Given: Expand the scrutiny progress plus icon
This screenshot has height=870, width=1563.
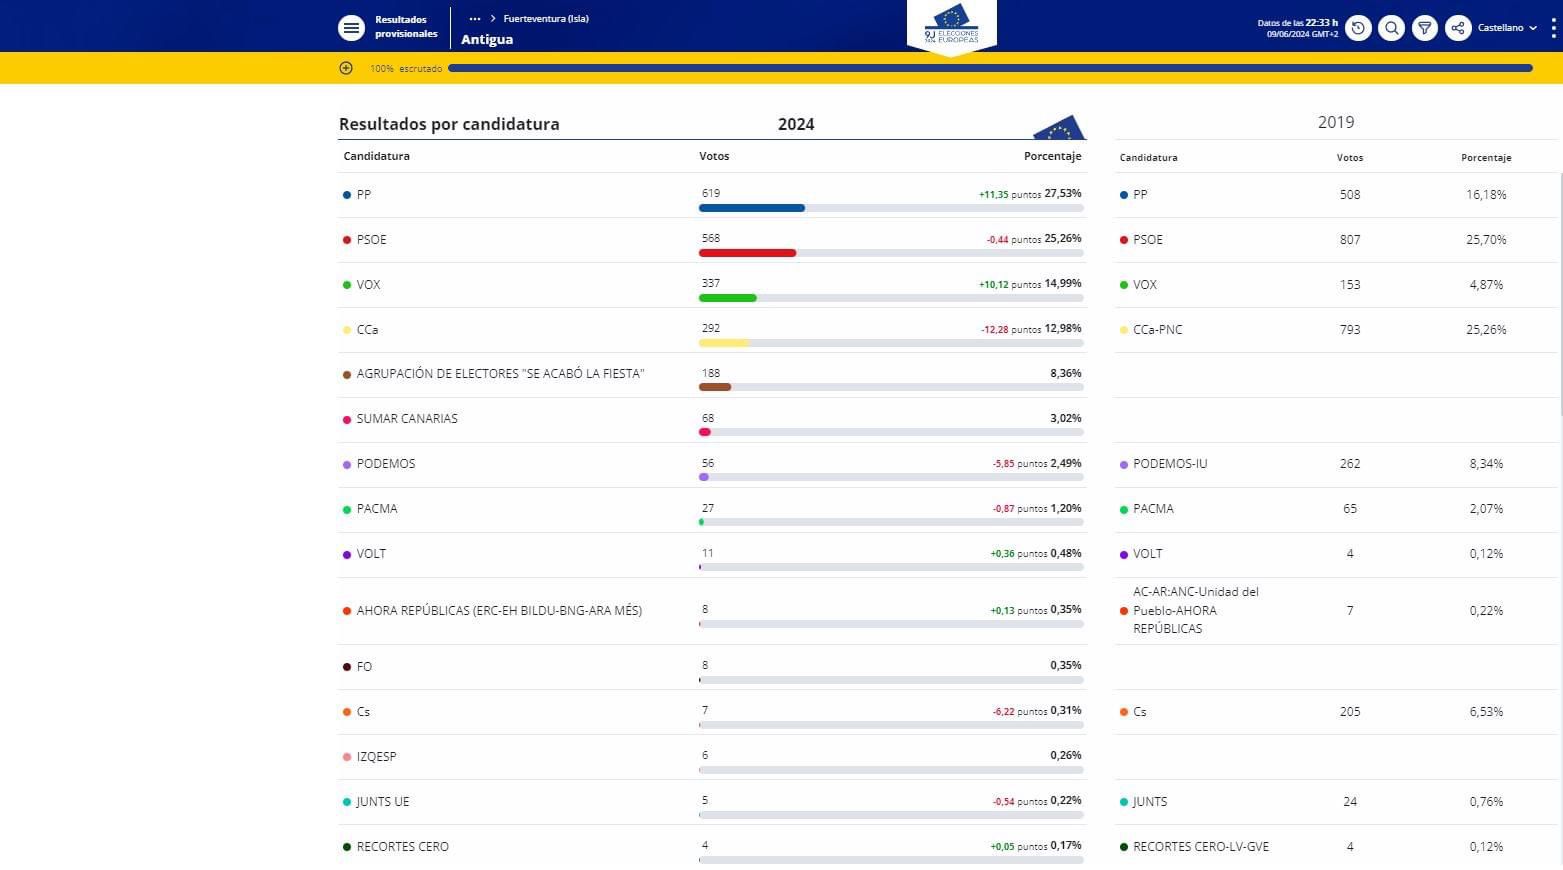Looking at the screenshot, I should 346,68.
